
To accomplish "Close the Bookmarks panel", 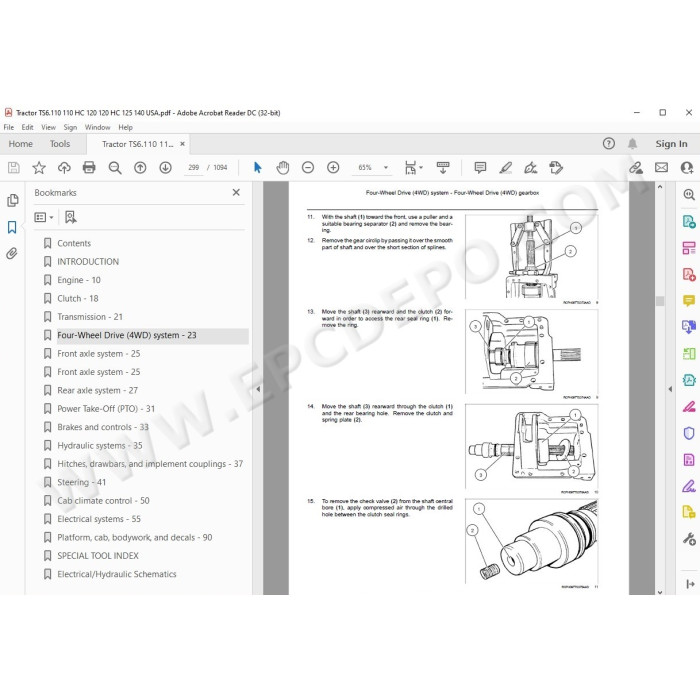I will tap(236, 192).
